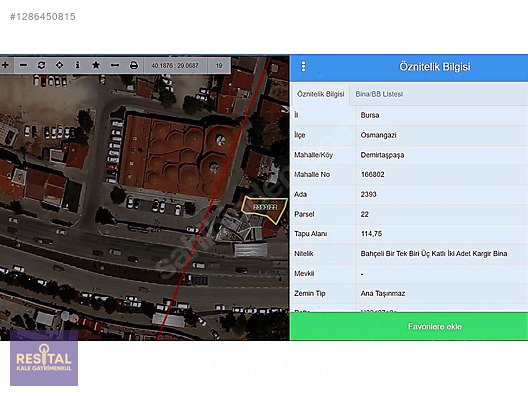Image resolution: width=528 pixels, height=396 pixels.
Task: Click the Resital Kale Gayrimenkul logo
Action: click(44, 358)
